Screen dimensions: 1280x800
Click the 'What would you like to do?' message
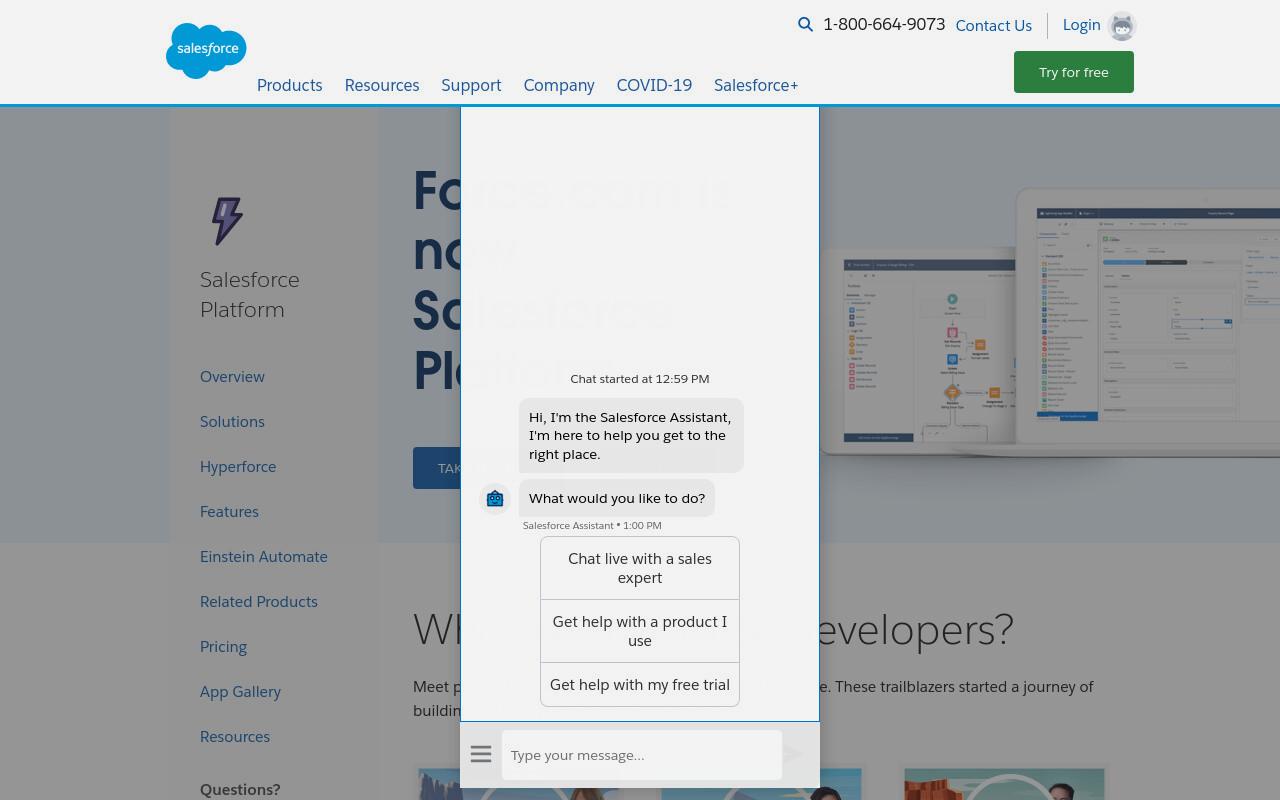coord(617,498)
